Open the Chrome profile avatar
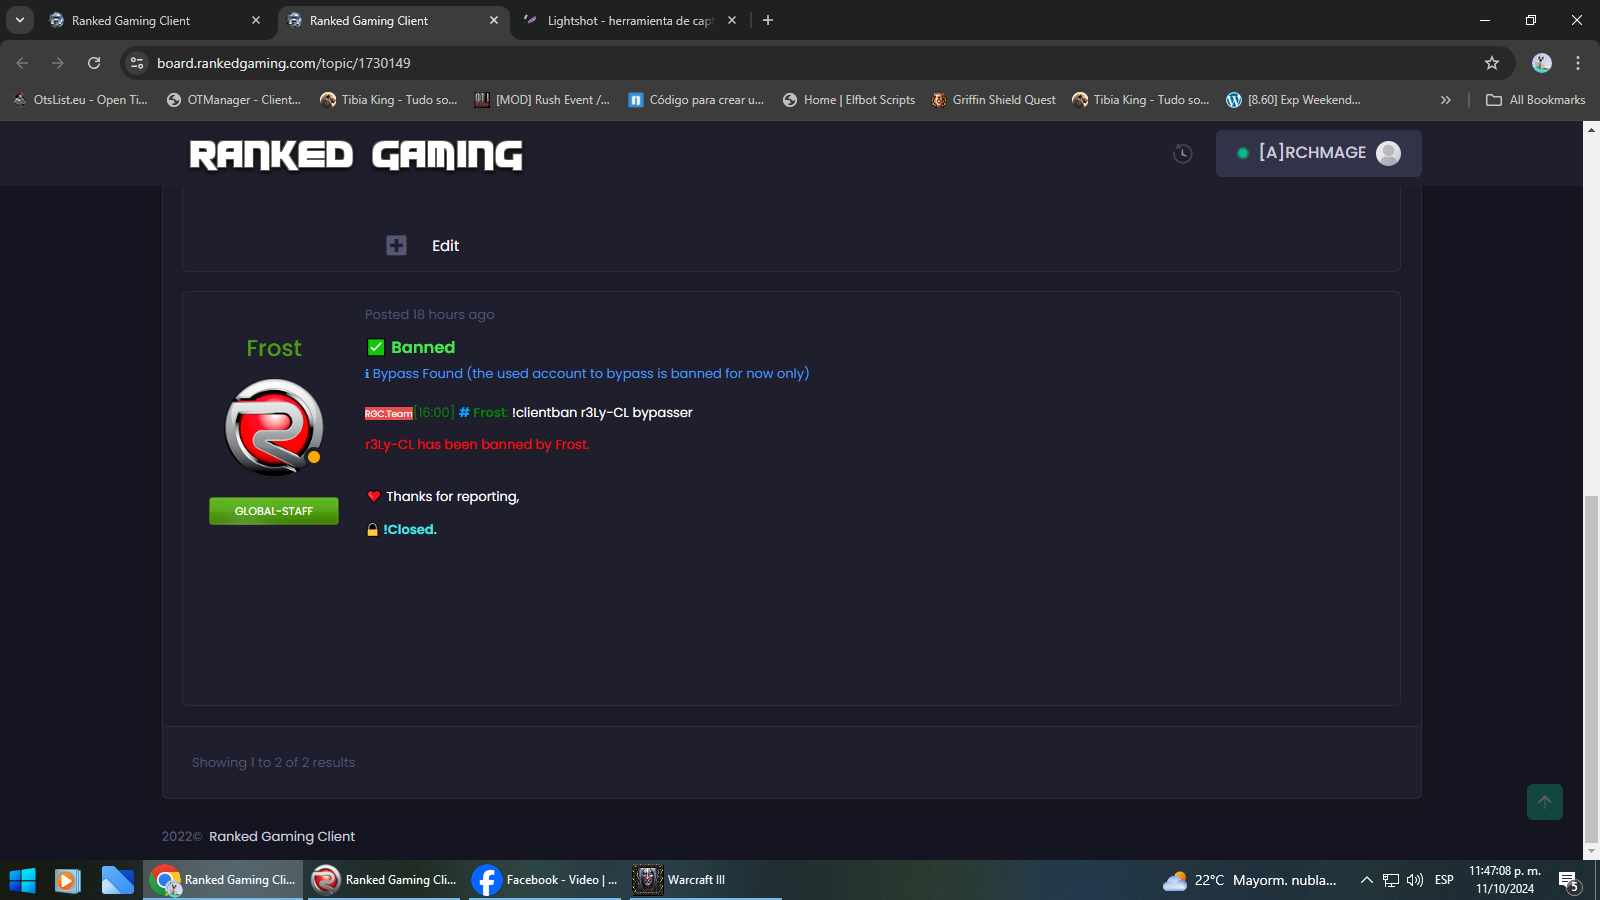 [x=1542, y=63]
